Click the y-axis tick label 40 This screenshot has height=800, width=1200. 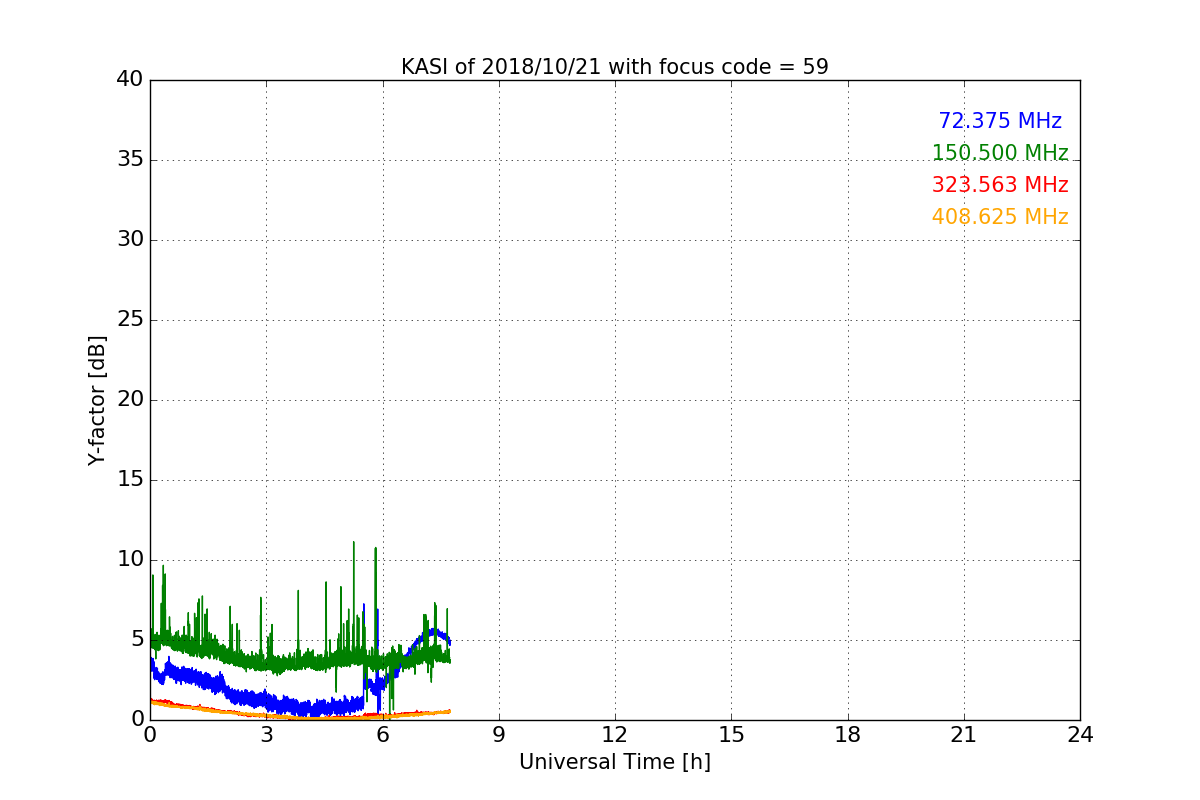(x=130, y=80)
